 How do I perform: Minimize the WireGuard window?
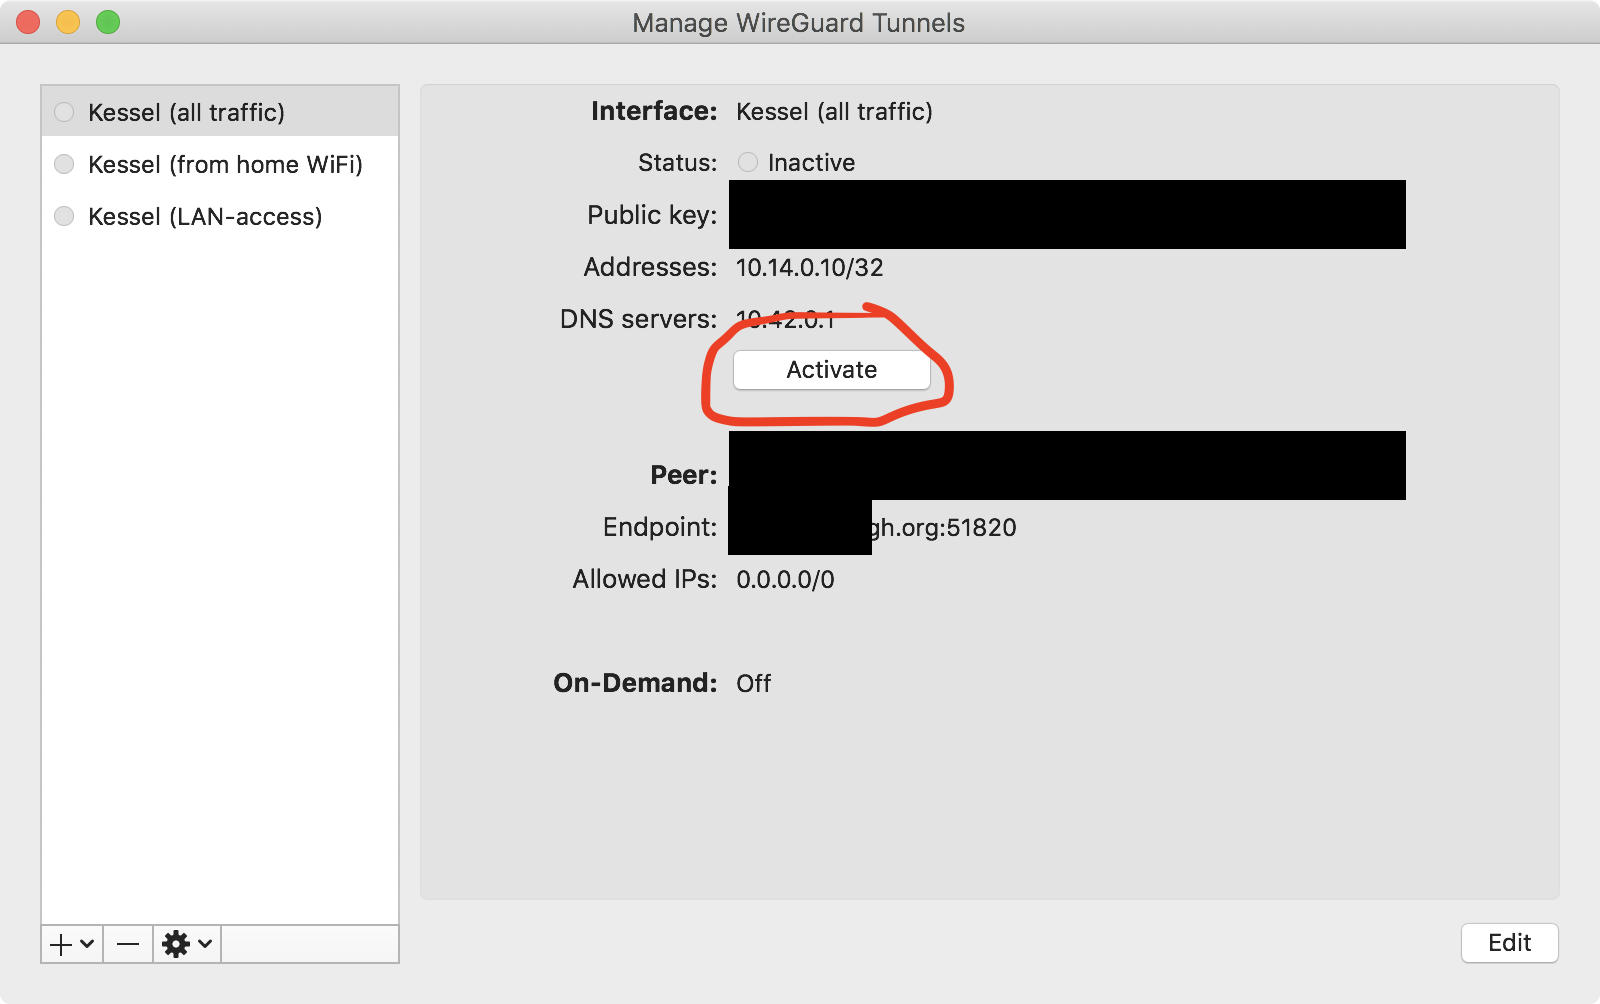68,22
